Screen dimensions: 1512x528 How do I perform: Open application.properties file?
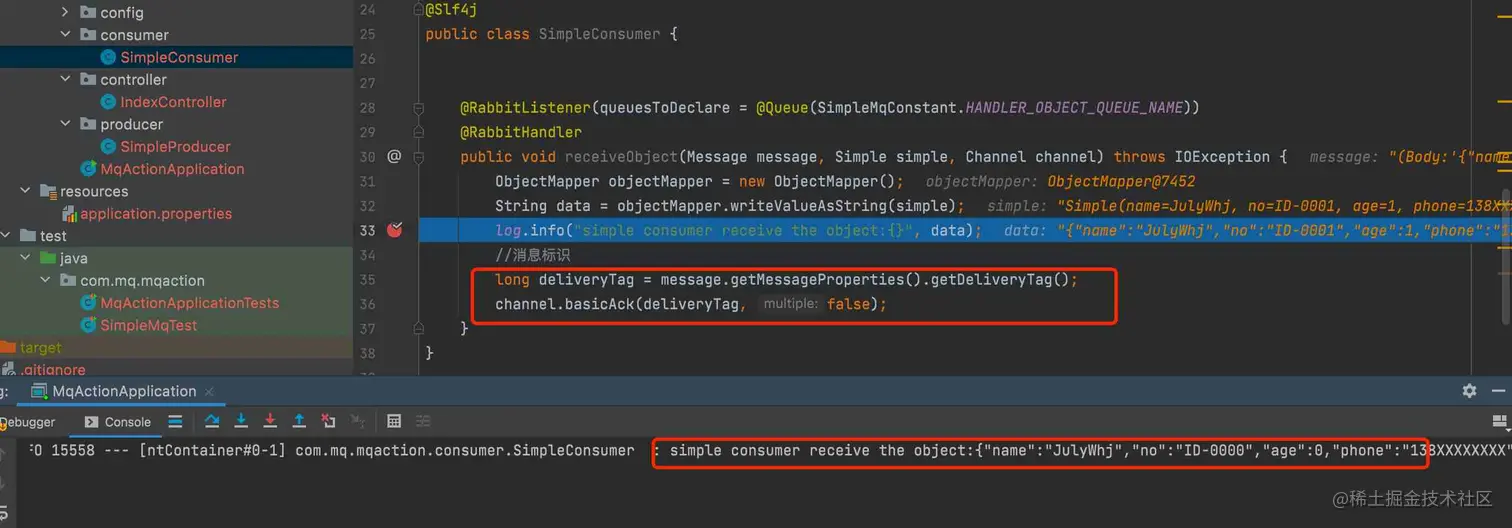156,213
